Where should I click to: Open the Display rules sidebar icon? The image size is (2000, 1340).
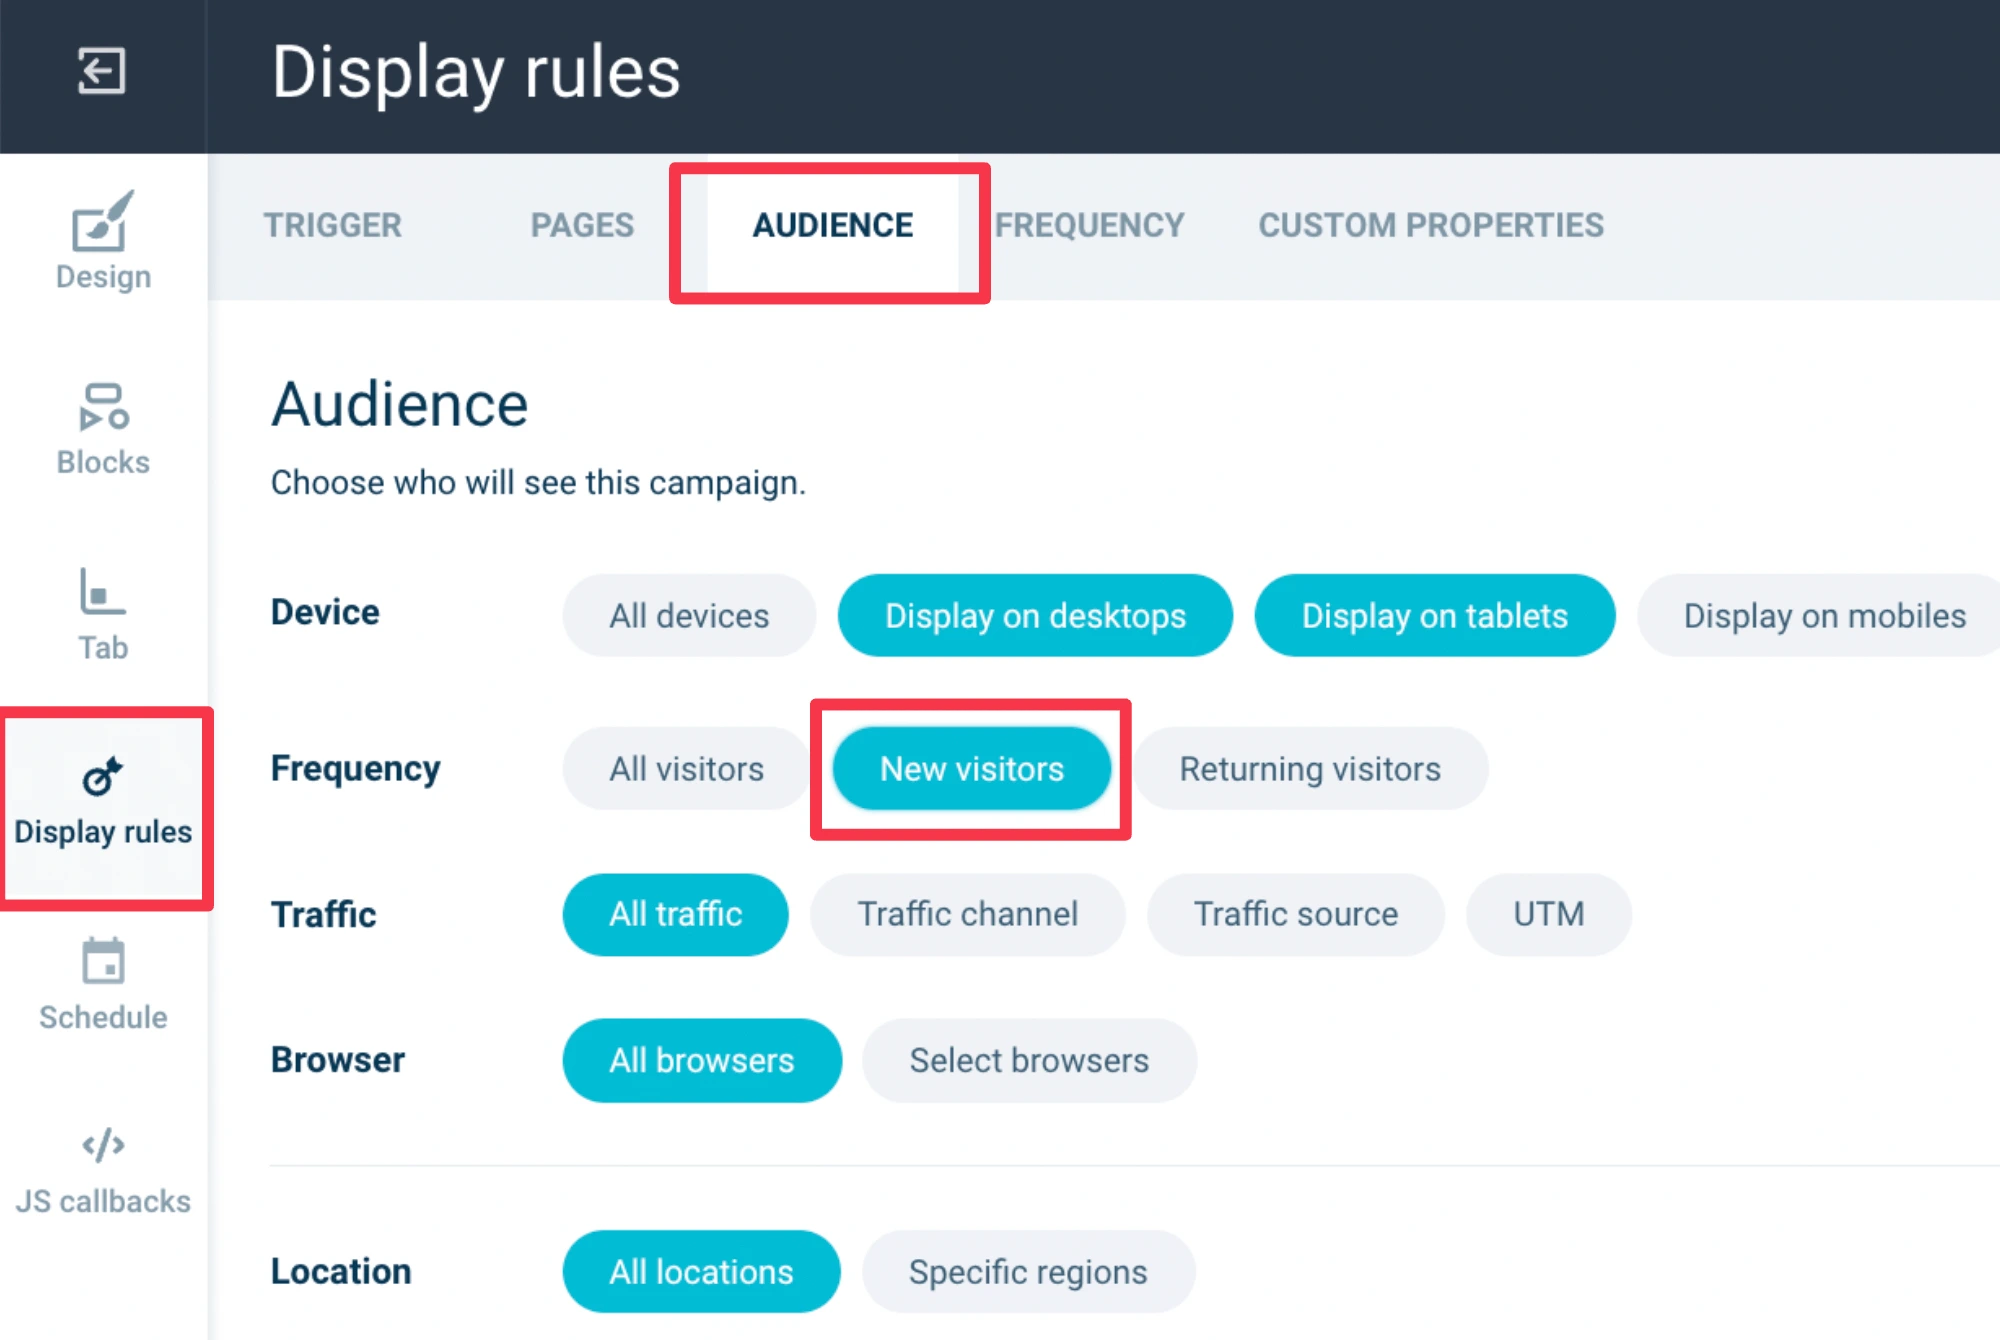(103, 778)
